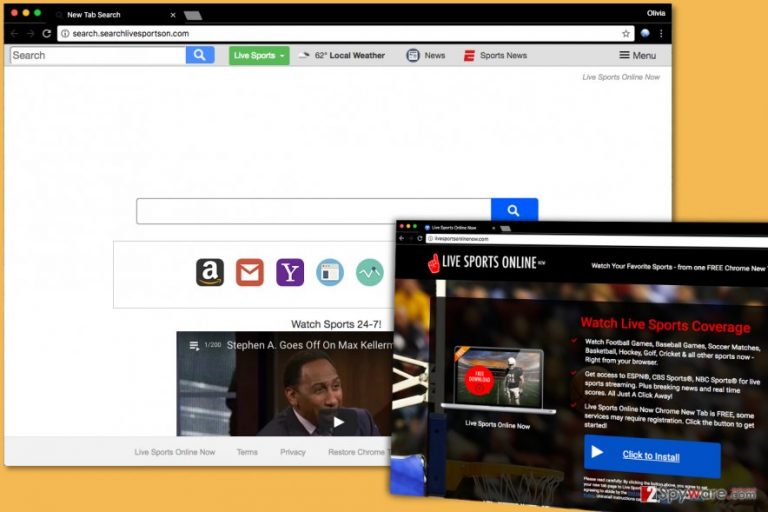The width and height of the screenshot is (768, 512).
Task: Open Sports News toolbar link
Action: coord(495,55)
